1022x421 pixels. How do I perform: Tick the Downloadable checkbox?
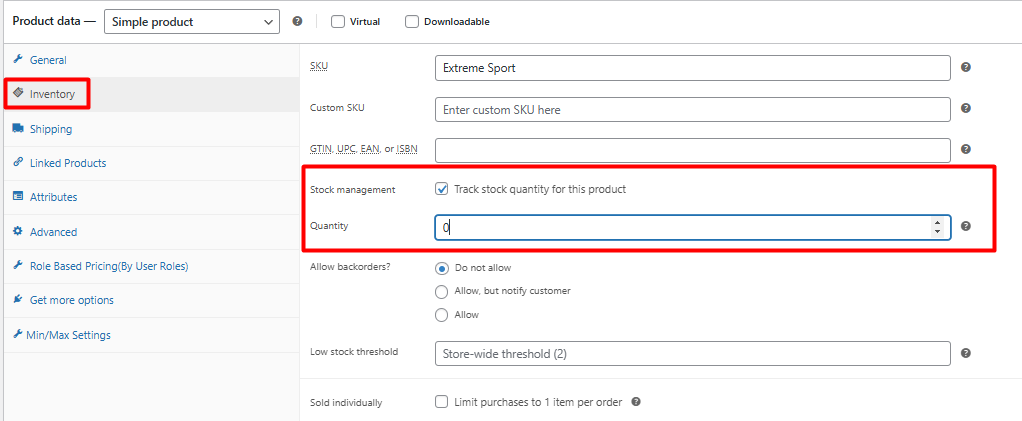pos(411,22)
